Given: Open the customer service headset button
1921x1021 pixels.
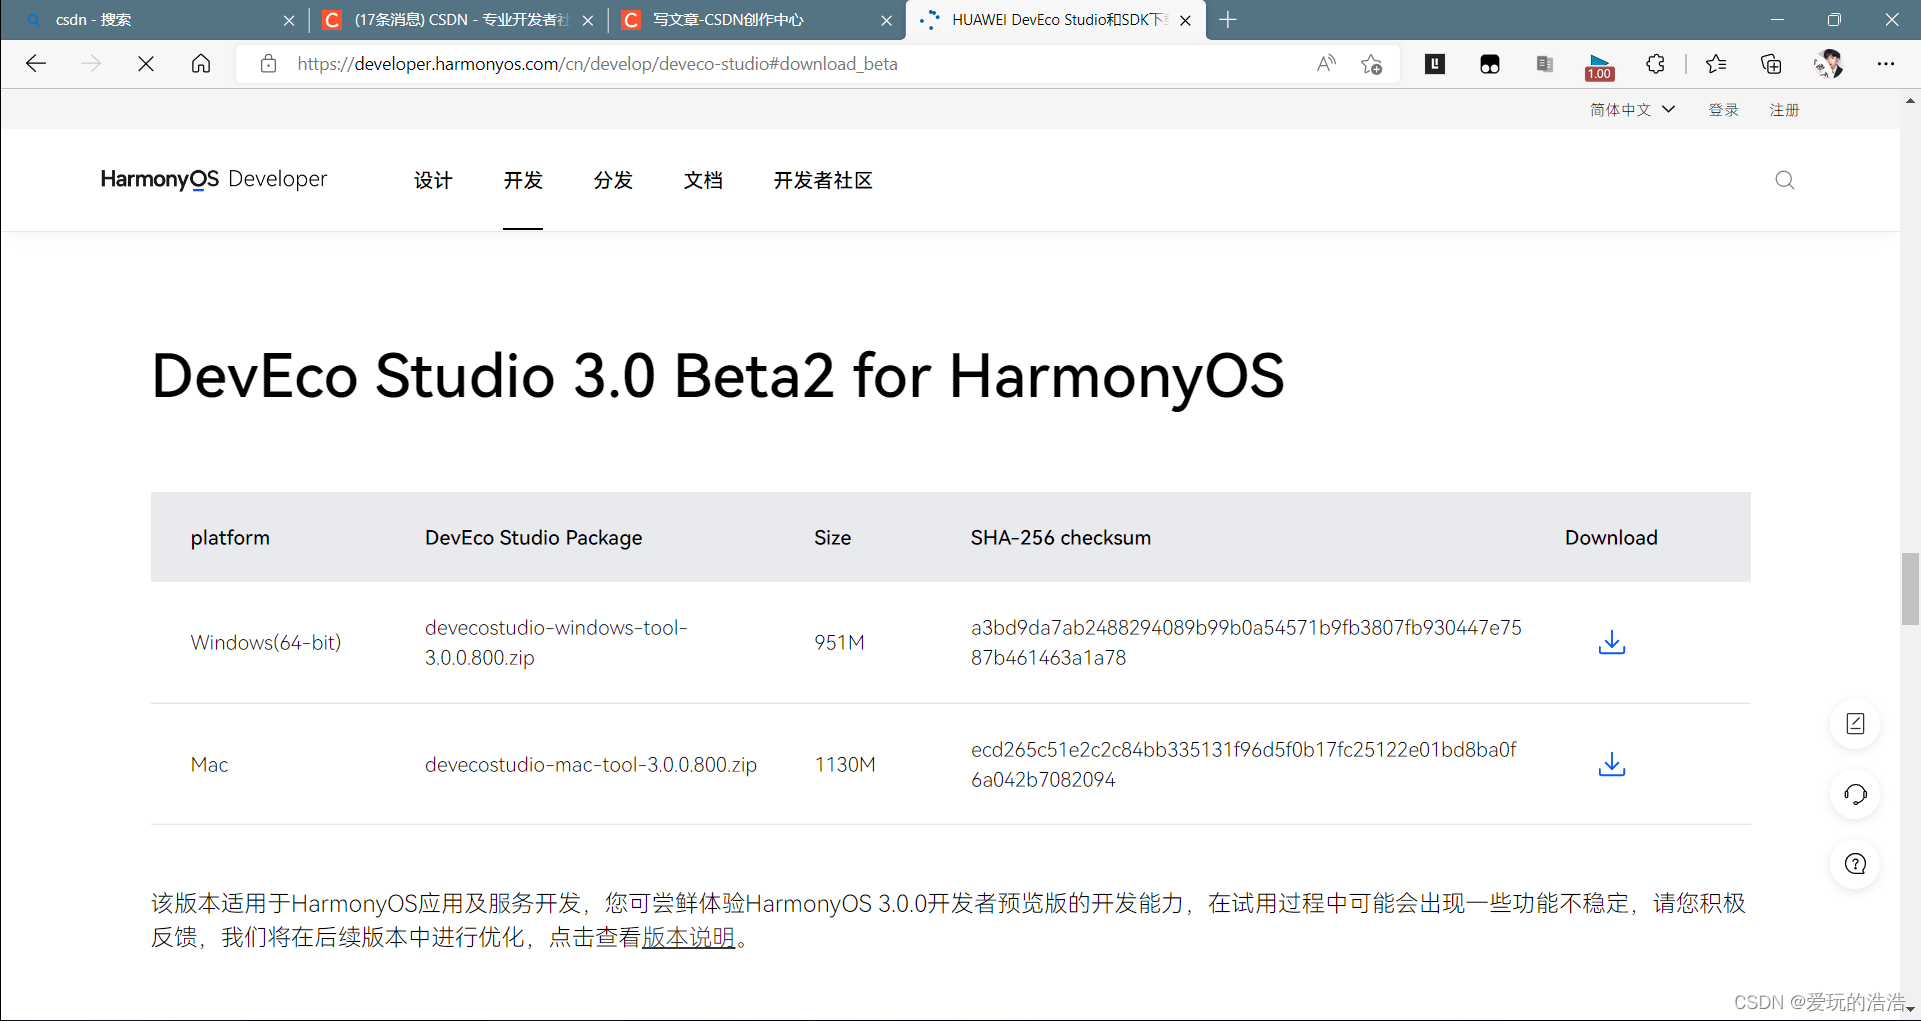Looking at the screenshot, I should (1855, 795).
